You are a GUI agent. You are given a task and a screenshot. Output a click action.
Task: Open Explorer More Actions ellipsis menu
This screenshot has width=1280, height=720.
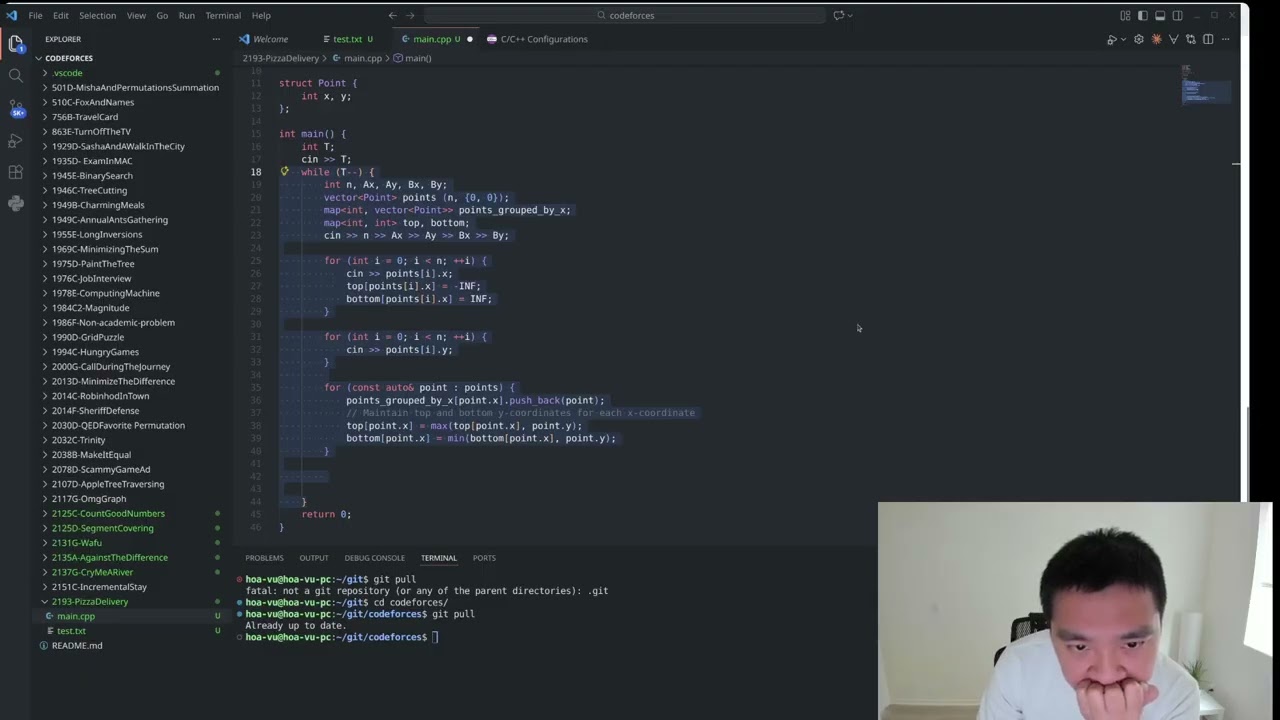[216, 39]
